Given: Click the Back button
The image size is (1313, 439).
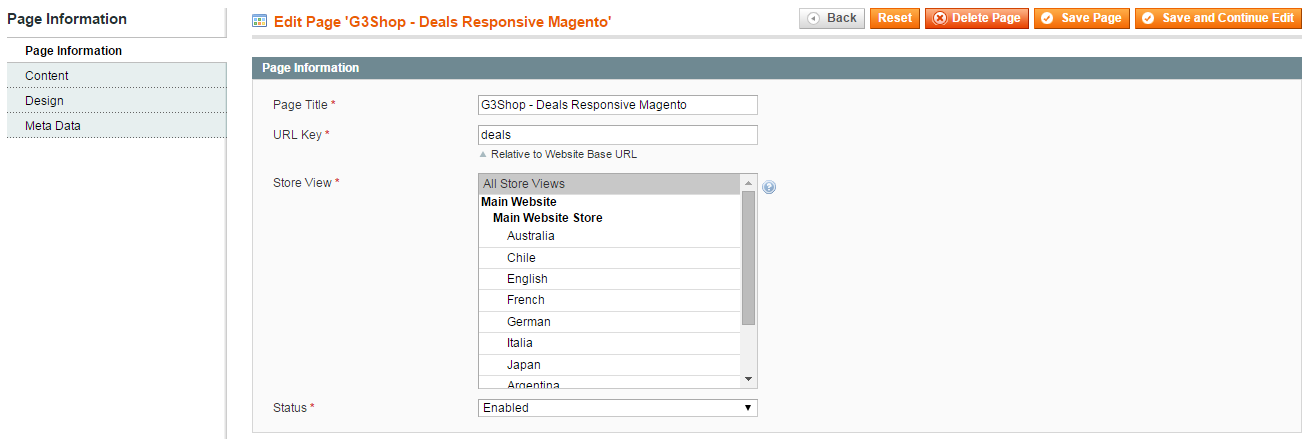Looking at the screenshot, I should [x=832, y=18].
